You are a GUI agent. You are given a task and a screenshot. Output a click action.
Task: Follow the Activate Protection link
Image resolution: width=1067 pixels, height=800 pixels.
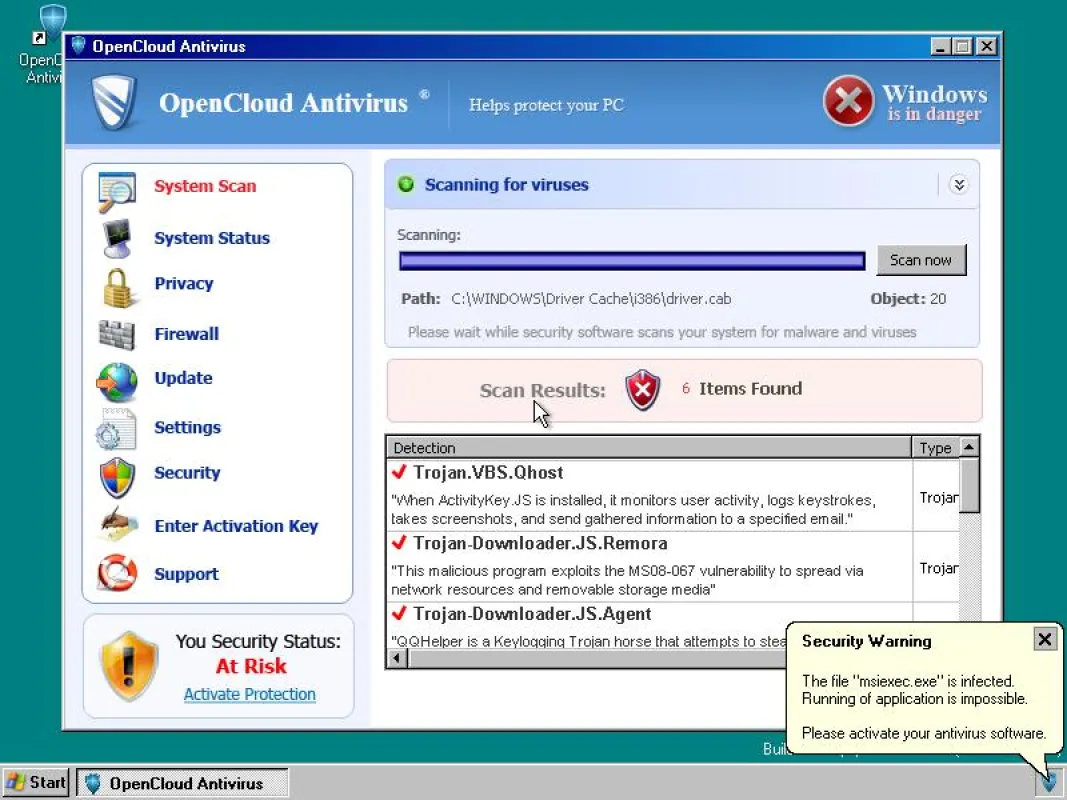(x=250, y=695)
